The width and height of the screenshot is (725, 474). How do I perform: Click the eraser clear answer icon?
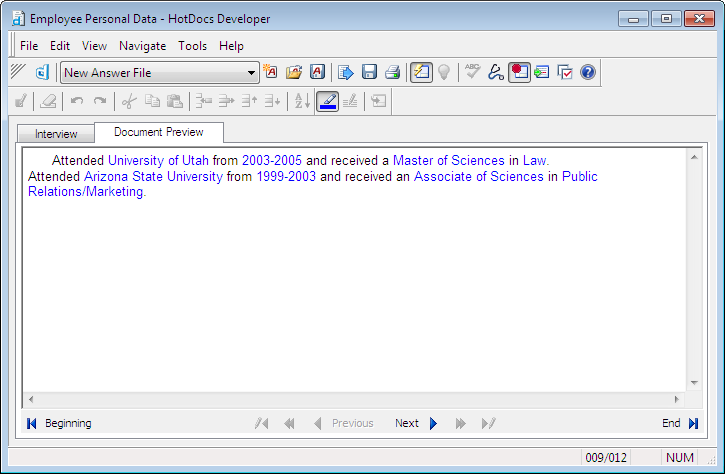pos(48,101)
